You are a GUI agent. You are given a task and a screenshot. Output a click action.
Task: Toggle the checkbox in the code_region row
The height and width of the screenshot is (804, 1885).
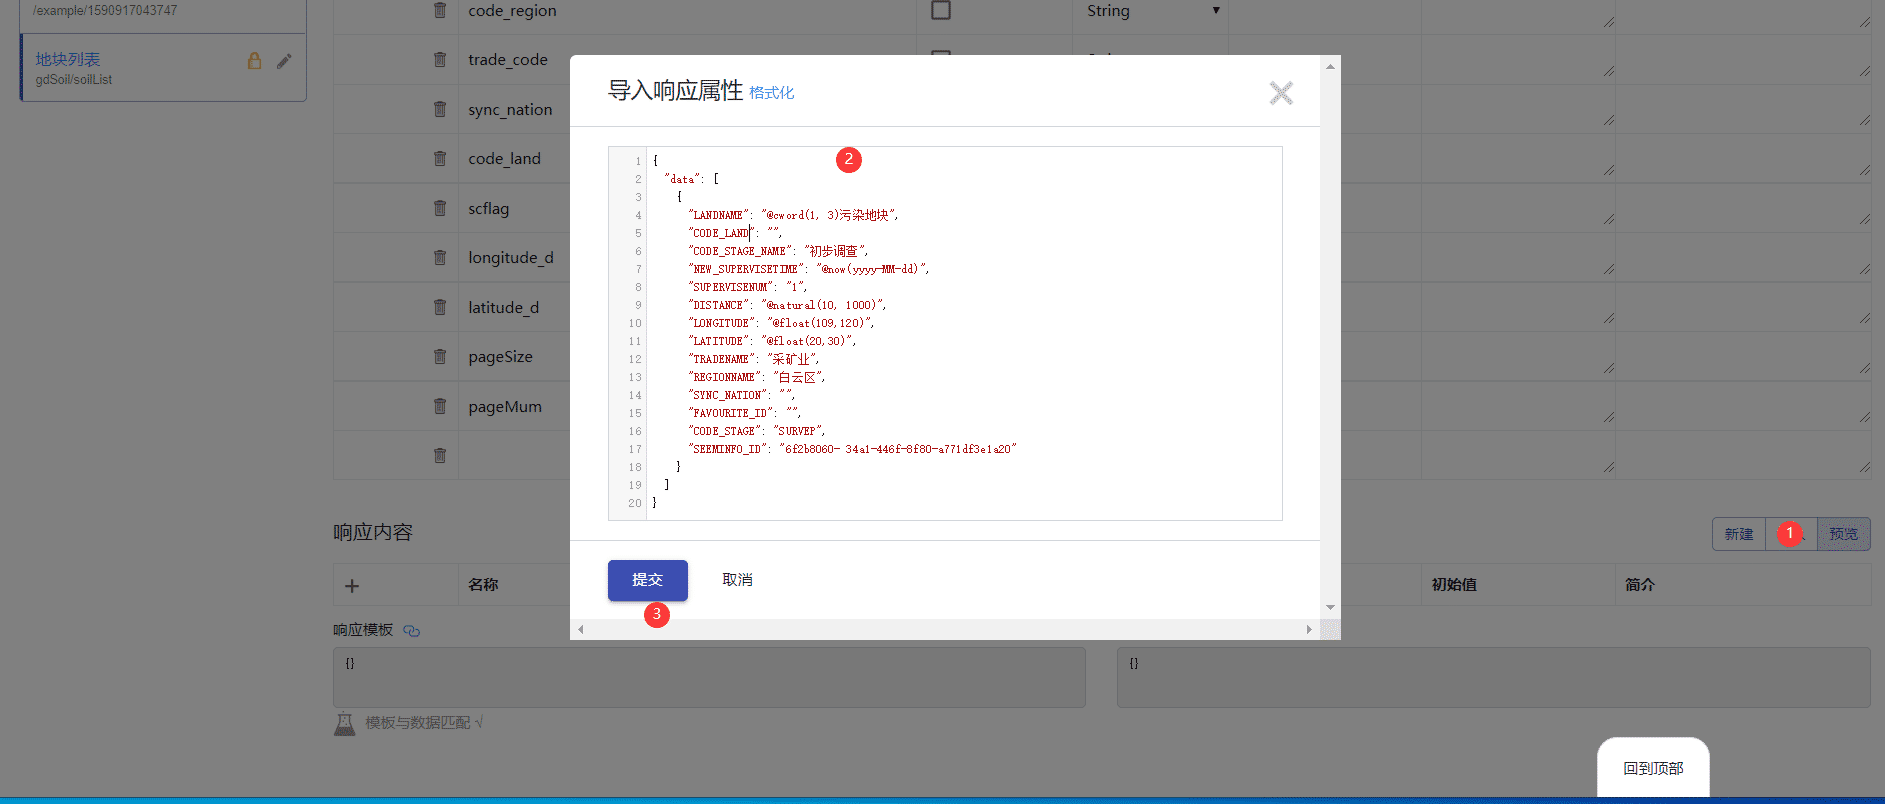pyautogui.click(x=941, y=10)
